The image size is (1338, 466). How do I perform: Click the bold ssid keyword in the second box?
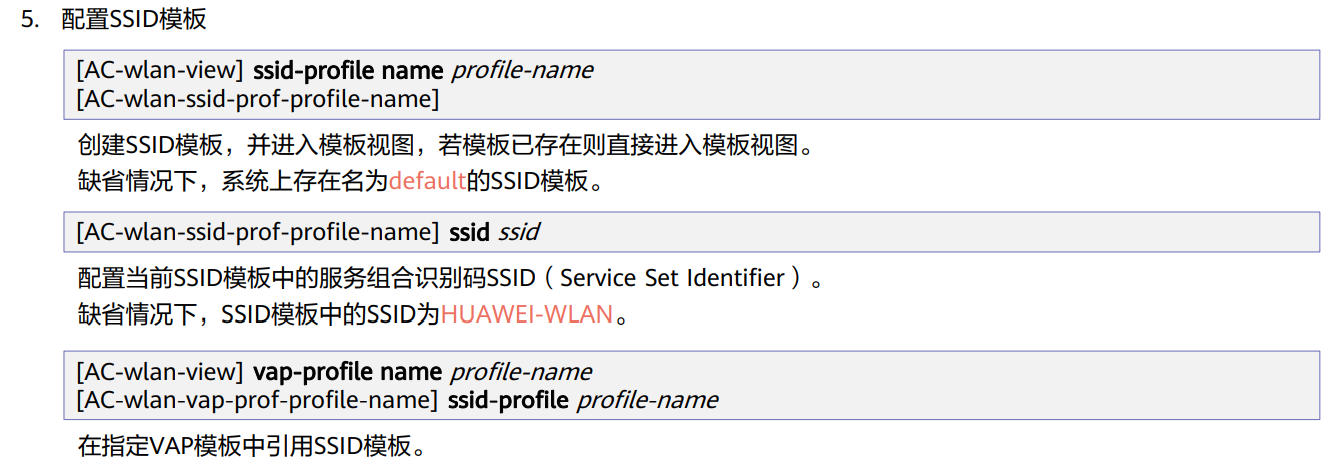tap(469, 232)
